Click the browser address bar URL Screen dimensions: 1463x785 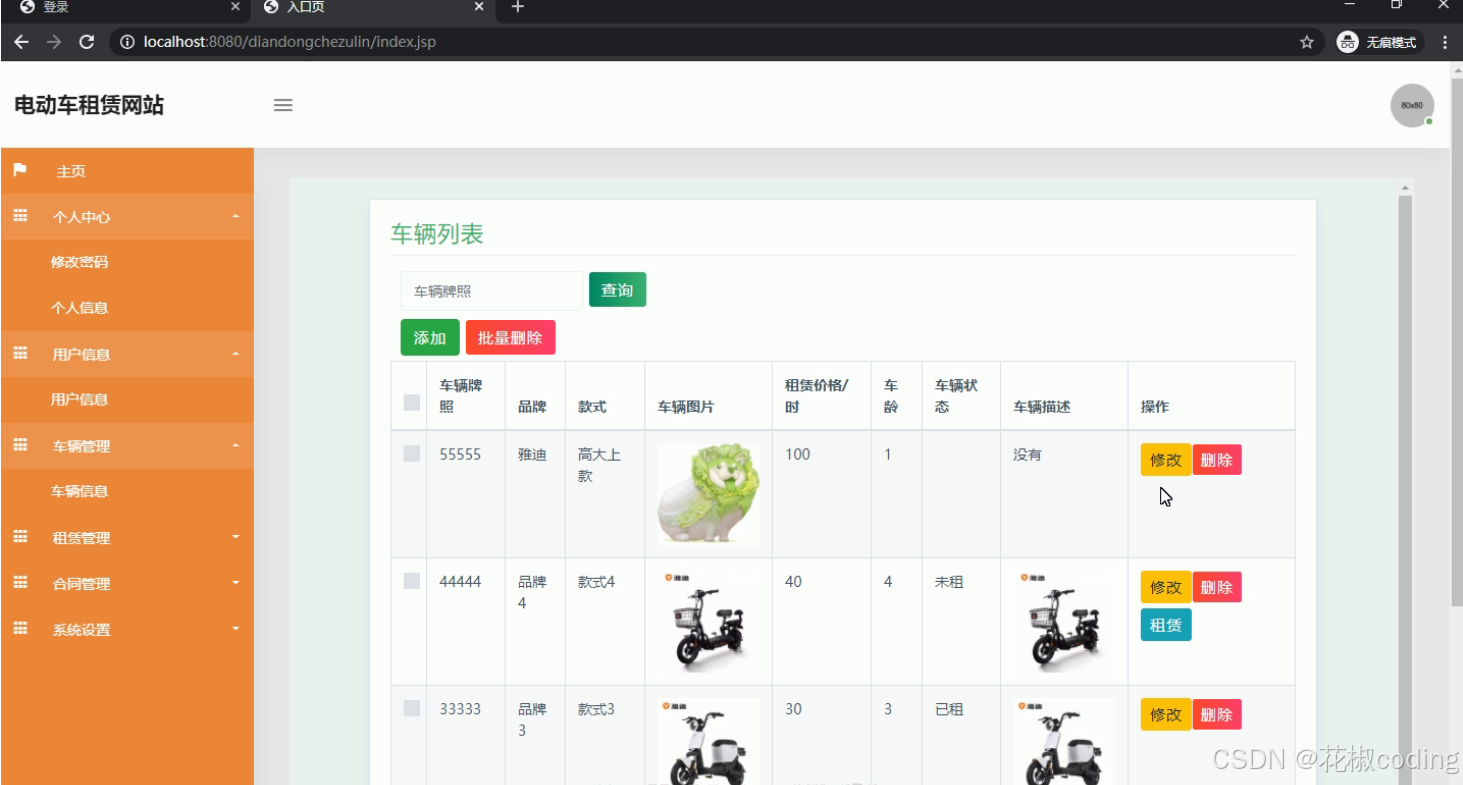pos(290,42)
